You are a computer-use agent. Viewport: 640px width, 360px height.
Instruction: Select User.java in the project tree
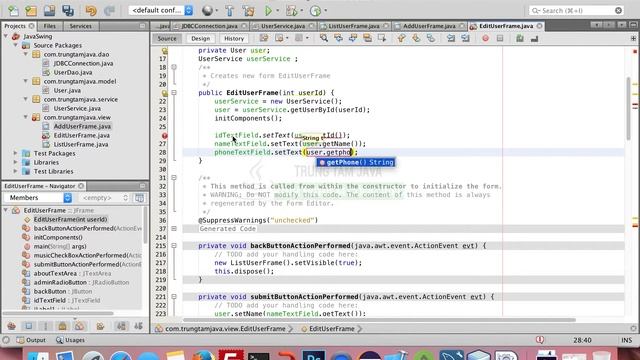click(x=67, y=90)
